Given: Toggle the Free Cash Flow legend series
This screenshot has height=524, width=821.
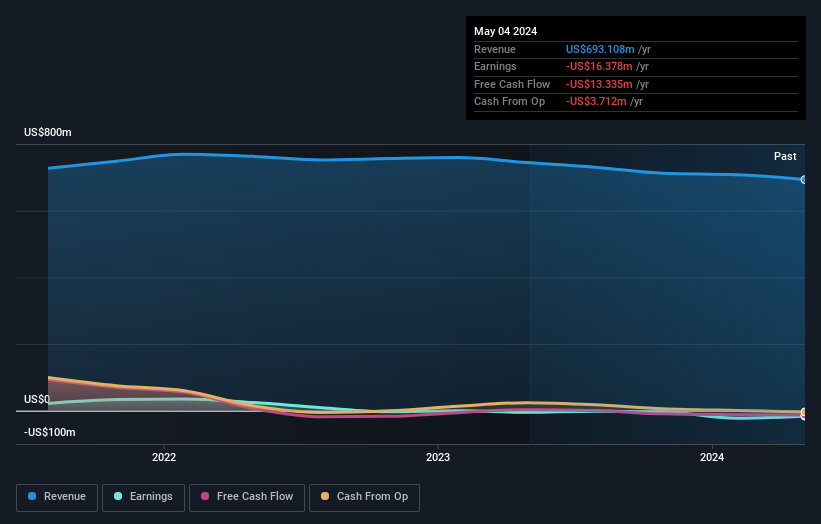Looking at the screenshot, I should pos(247,497).
